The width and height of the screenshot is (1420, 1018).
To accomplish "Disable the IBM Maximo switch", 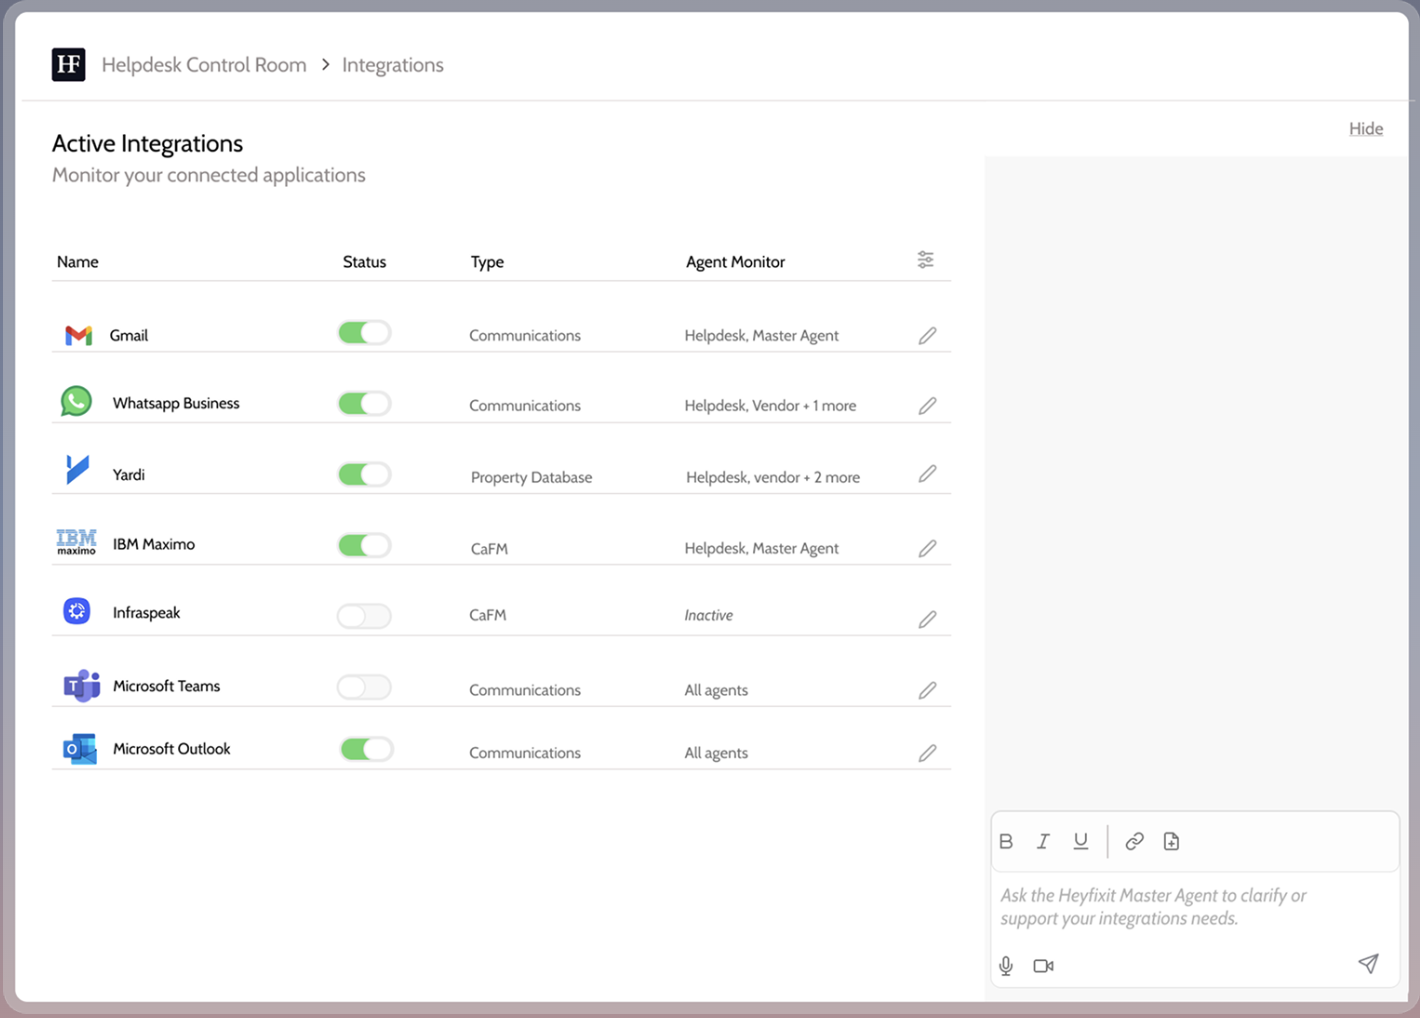I will [x=364, y=545].
